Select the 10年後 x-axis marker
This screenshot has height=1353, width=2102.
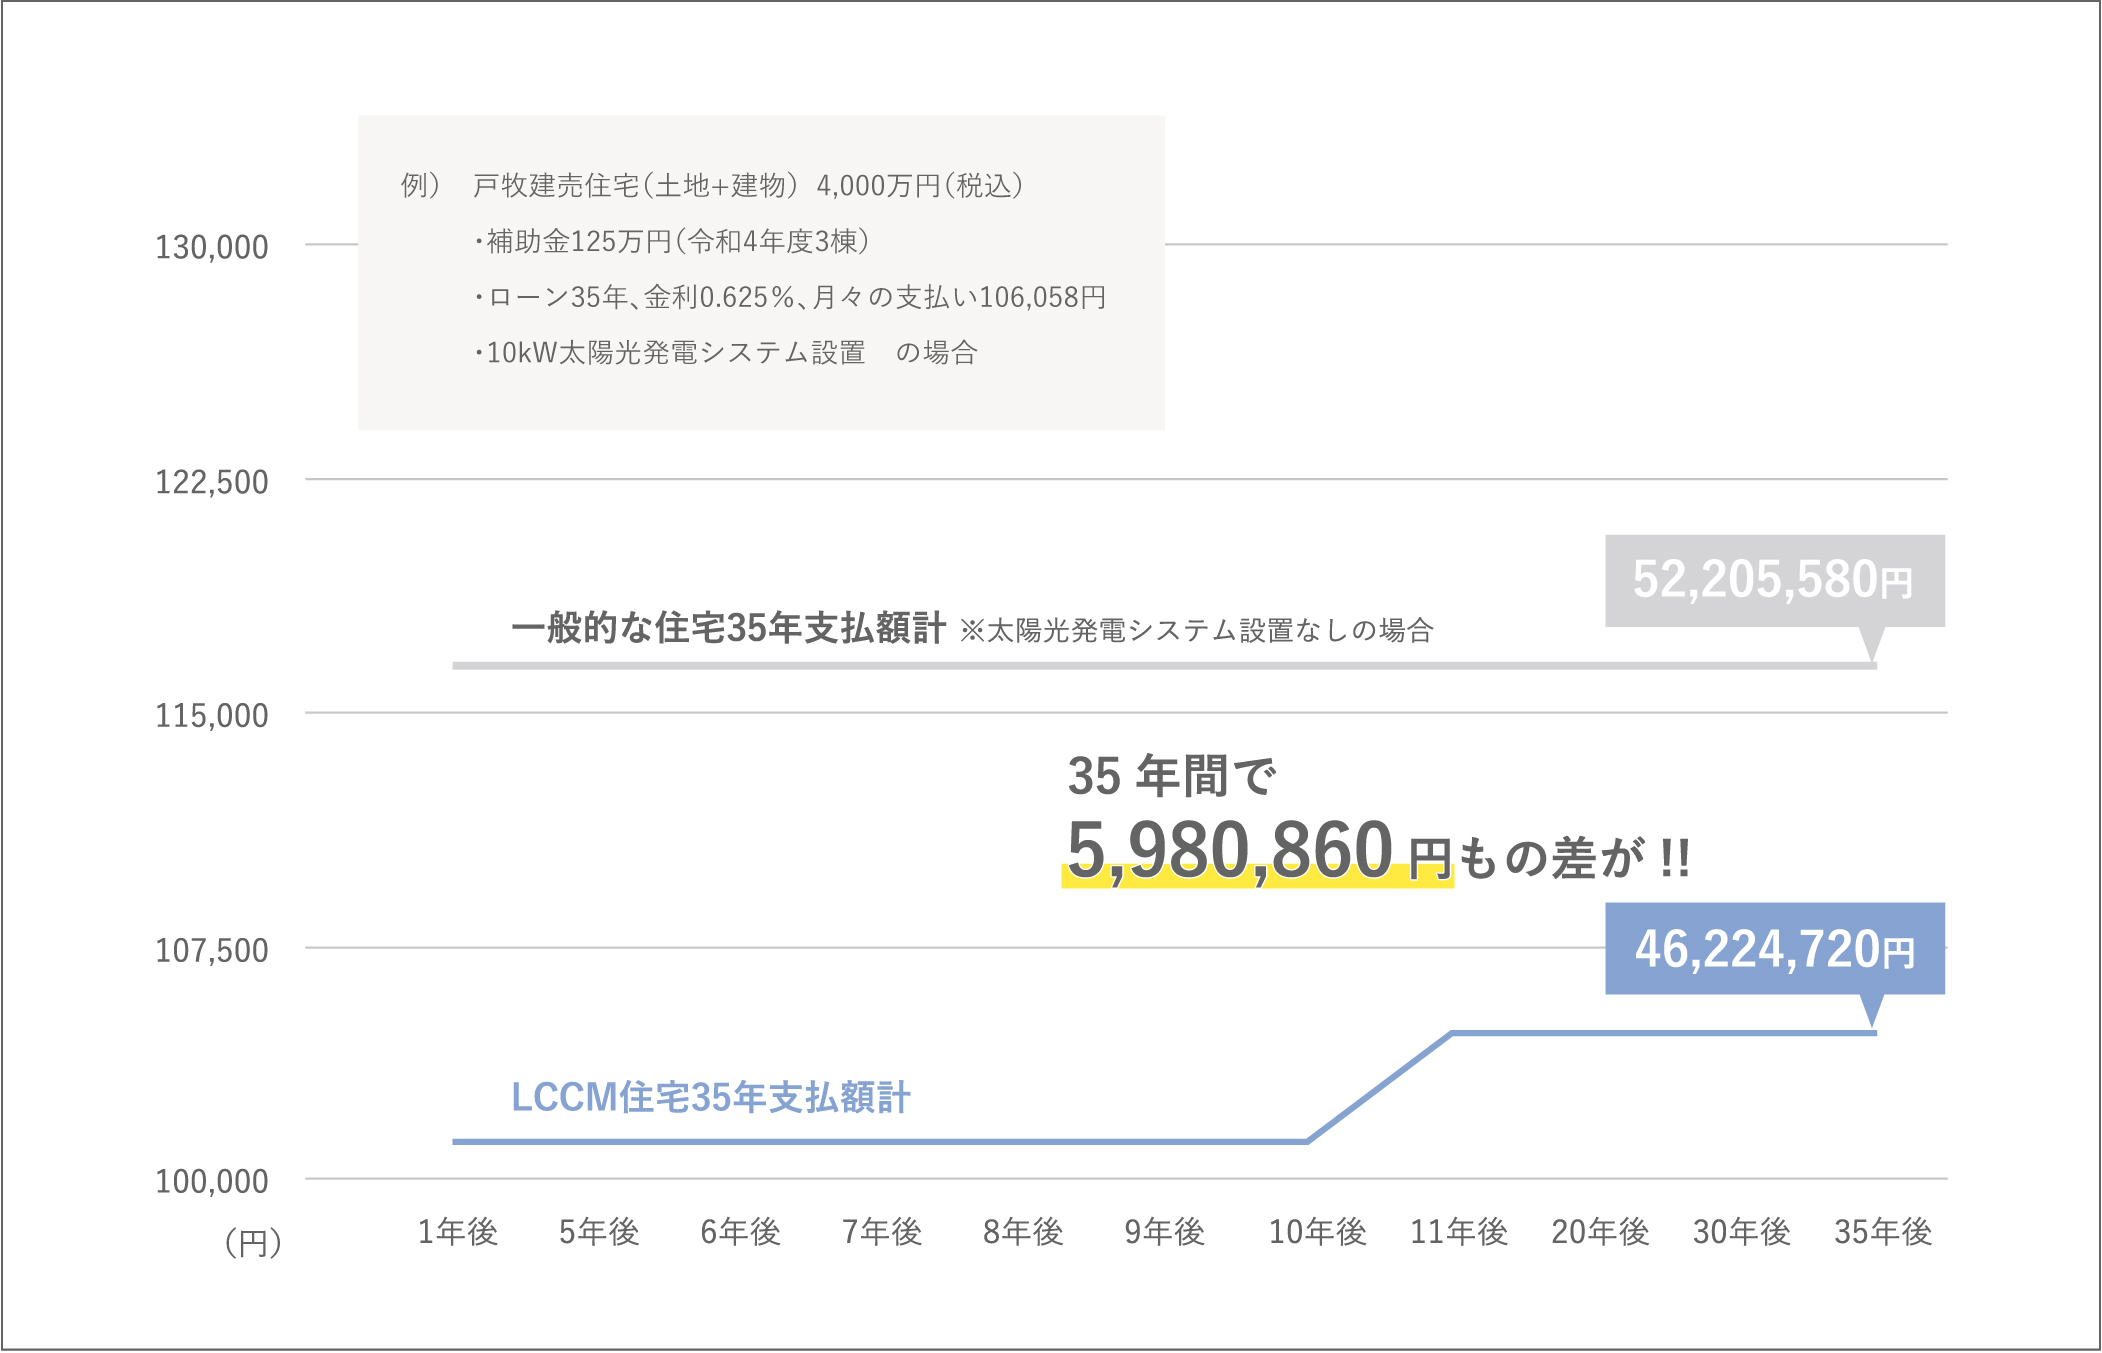tap(1317, 1232)
